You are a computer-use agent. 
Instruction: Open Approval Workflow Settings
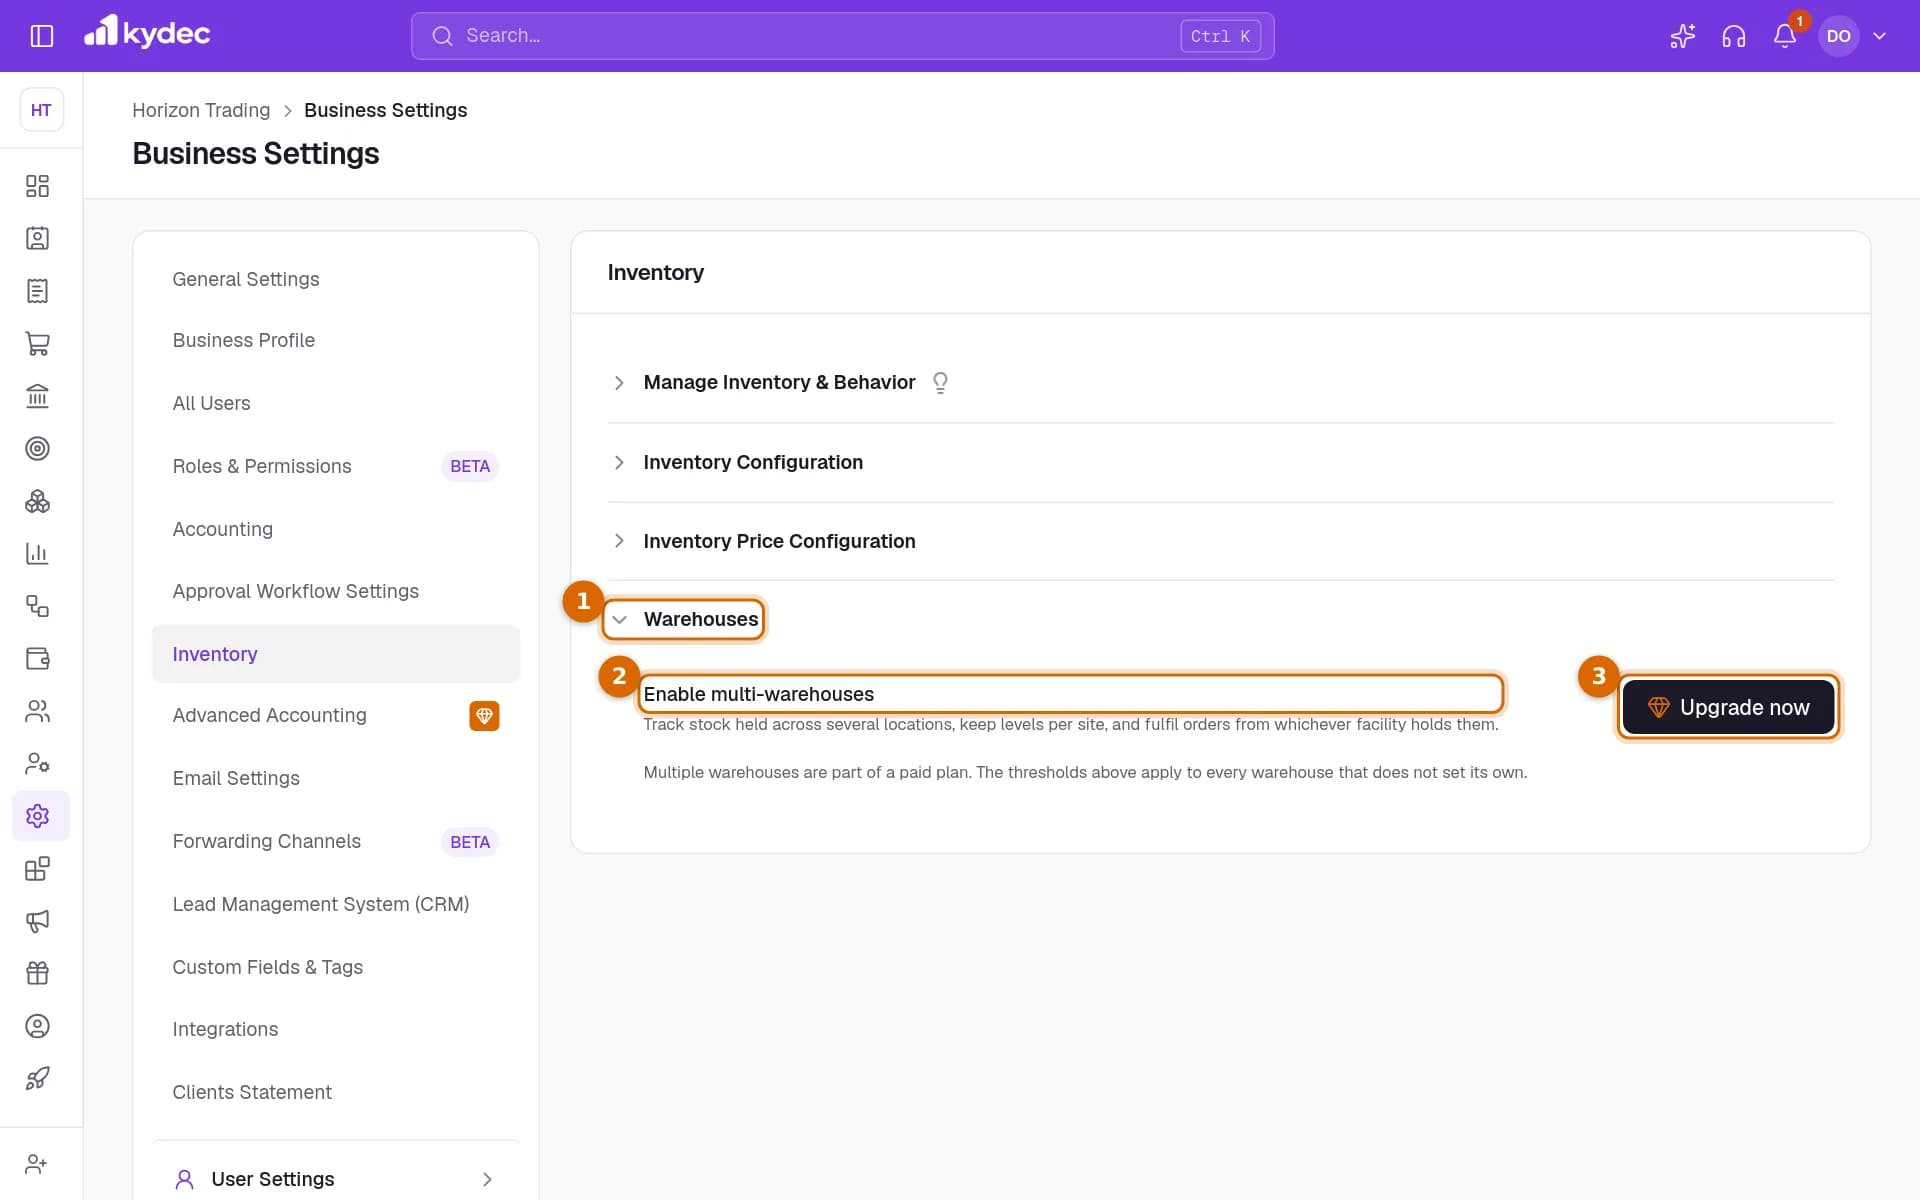click(295, 591)
